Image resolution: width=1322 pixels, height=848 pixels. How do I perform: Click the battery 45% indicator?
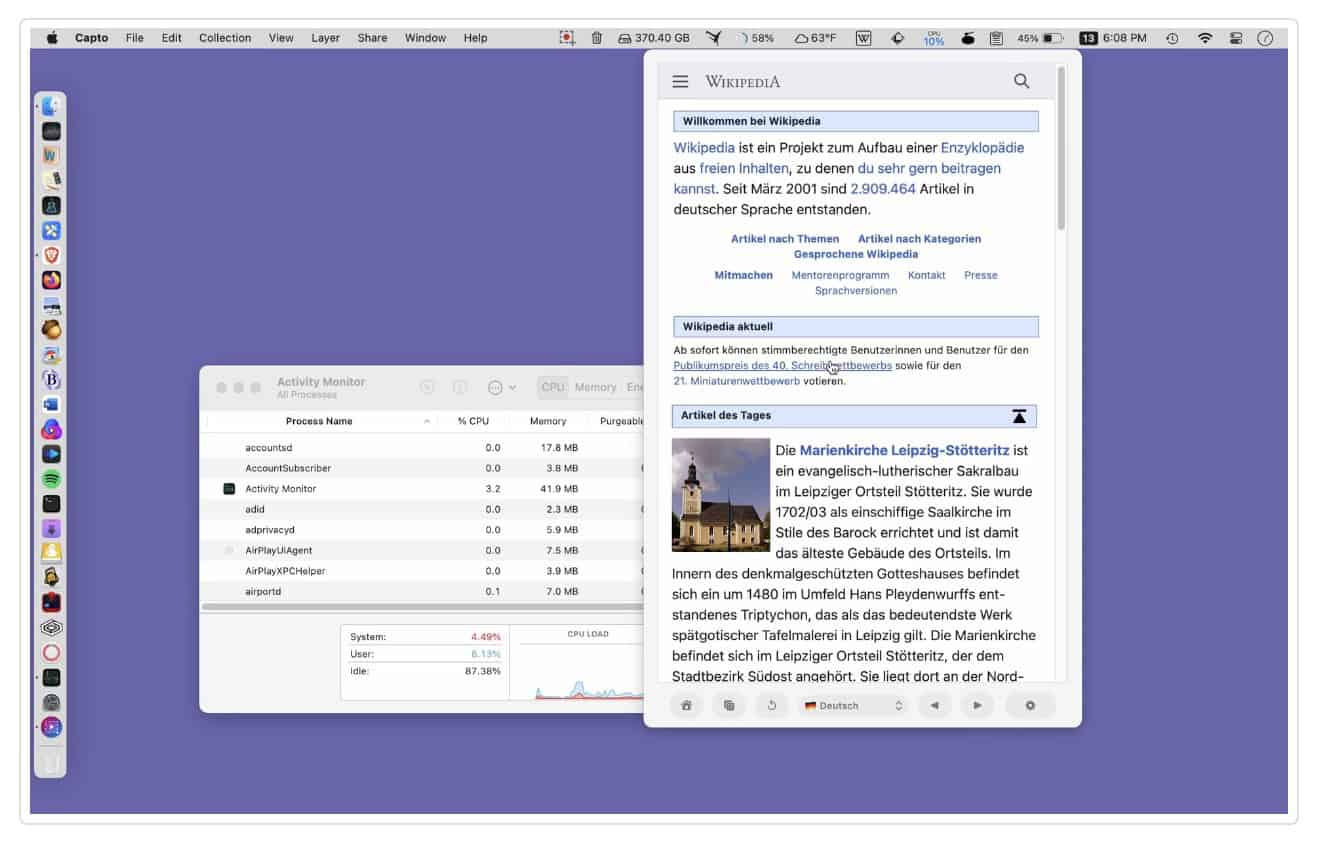coord(1040,38)
